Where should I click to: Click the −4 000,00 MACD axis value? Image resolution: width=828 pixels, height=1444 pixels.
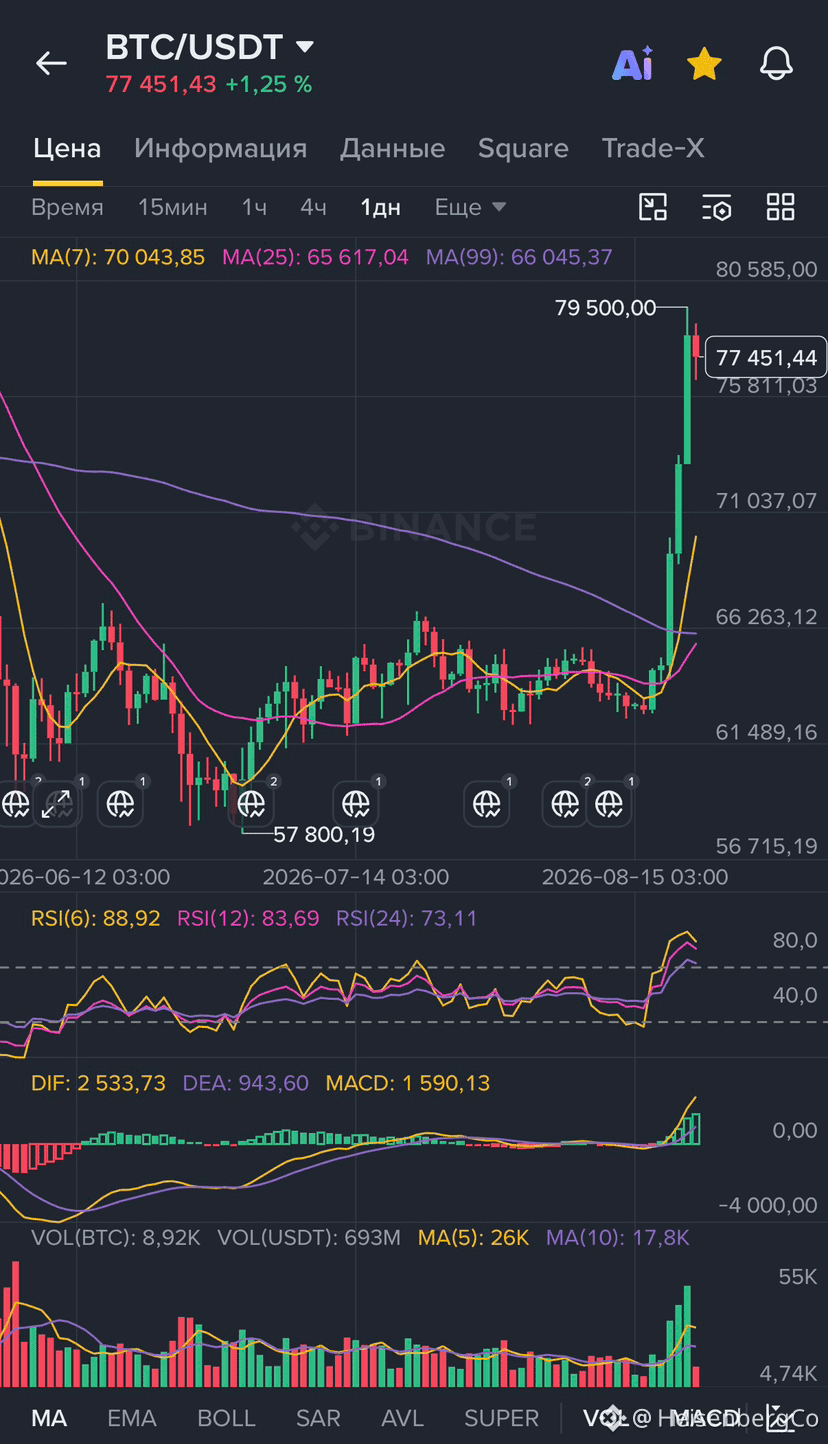point(768,1205)
